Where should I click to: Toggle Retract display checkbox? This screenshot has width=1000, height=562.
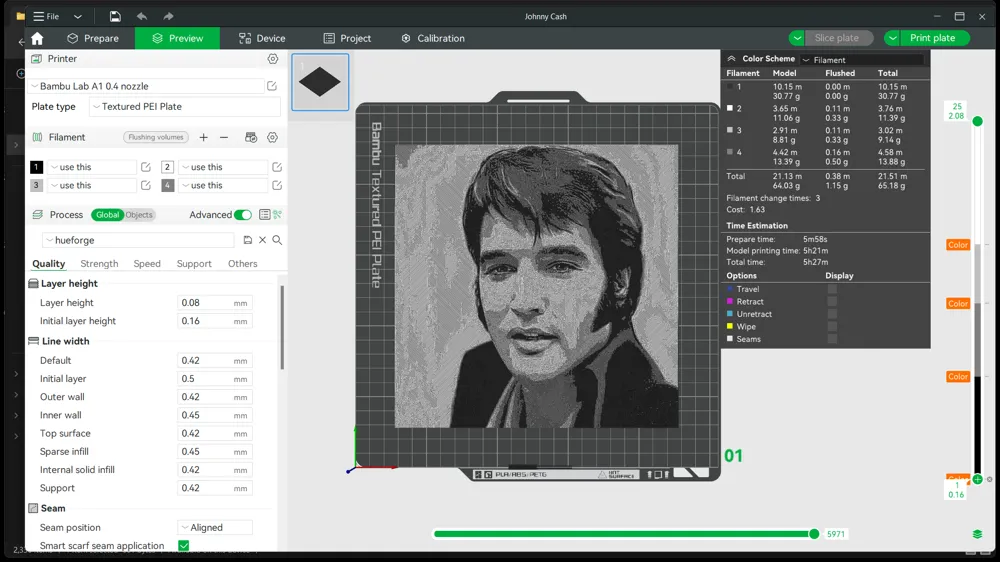point(832,302)
